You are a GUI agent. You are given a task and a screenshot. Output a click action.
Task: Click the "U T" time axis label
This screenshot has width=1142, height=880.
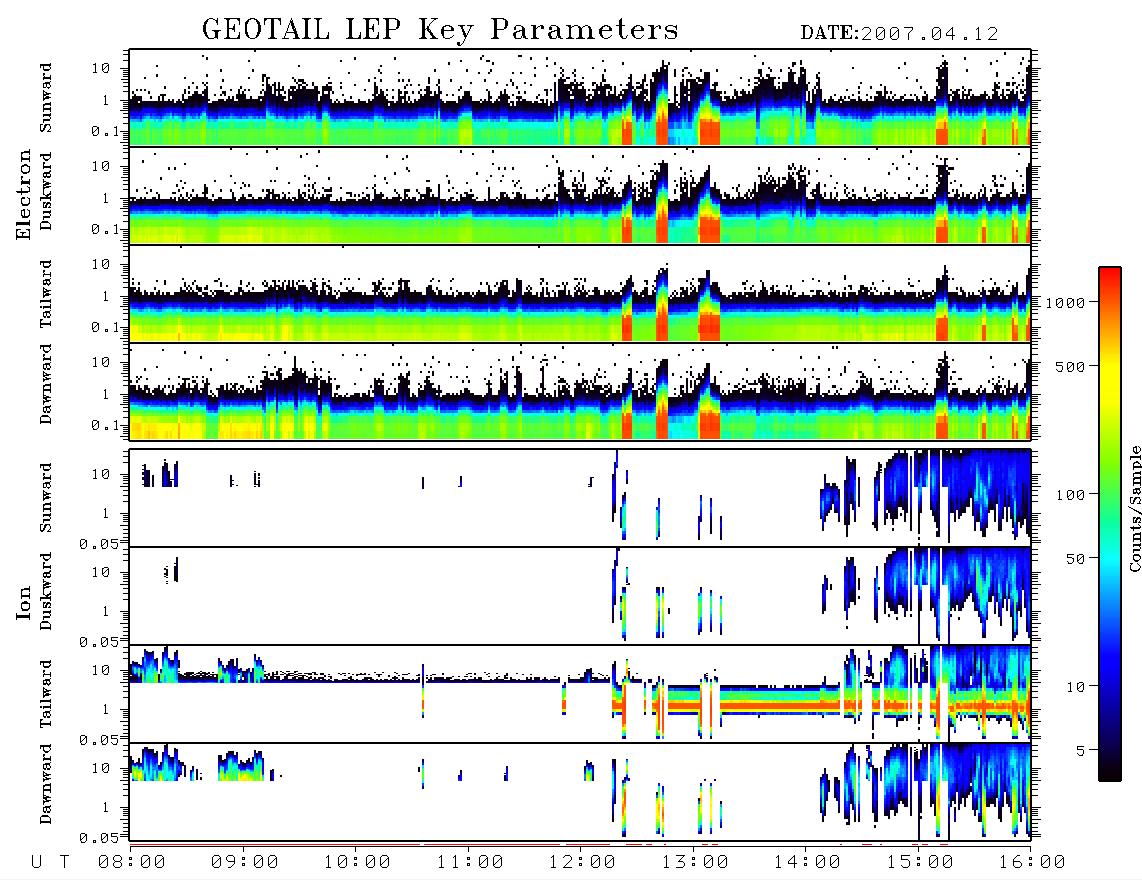[50, 863]
